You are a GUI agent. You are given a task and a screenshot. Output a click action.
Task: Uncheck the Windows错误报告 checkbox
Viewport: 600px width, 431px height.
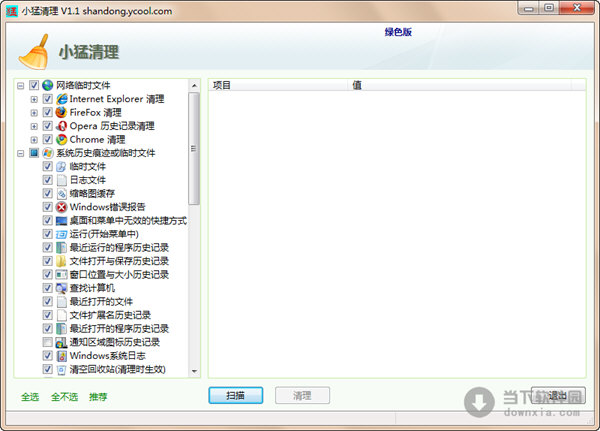tap(47, 207)
